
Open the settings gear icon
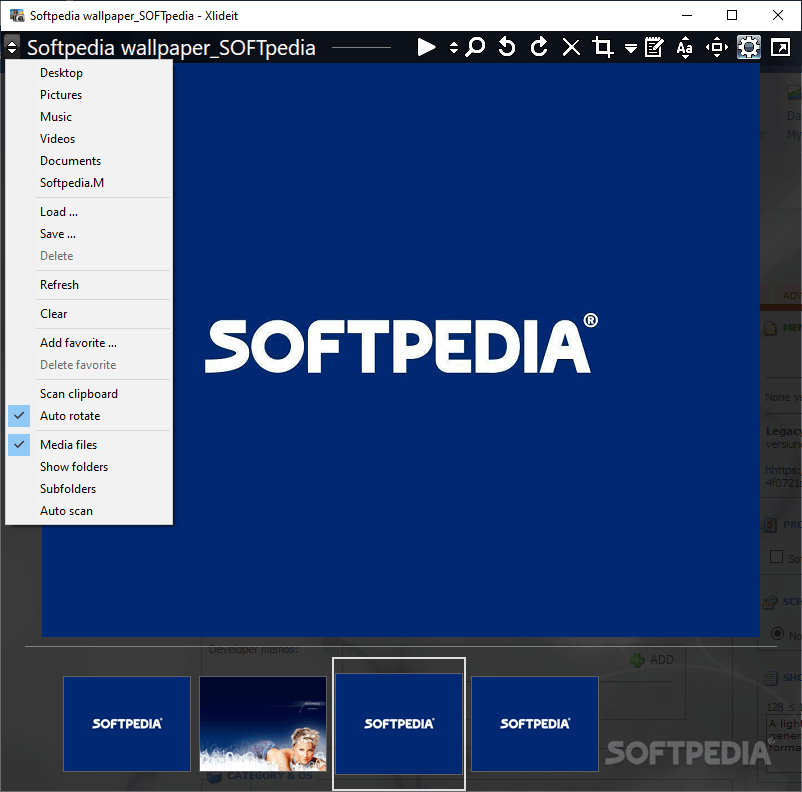pyautogui.click(x=748, y=47)
